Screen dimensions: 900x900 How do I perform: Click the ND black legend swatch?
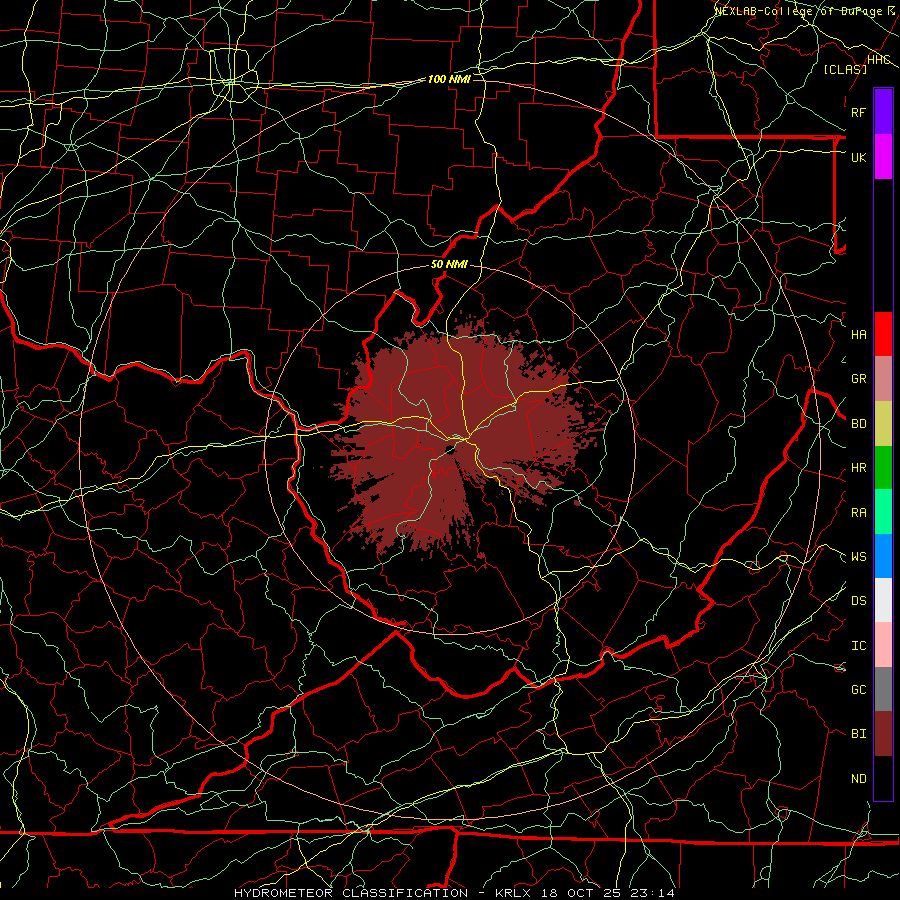[x=883, y=778]
